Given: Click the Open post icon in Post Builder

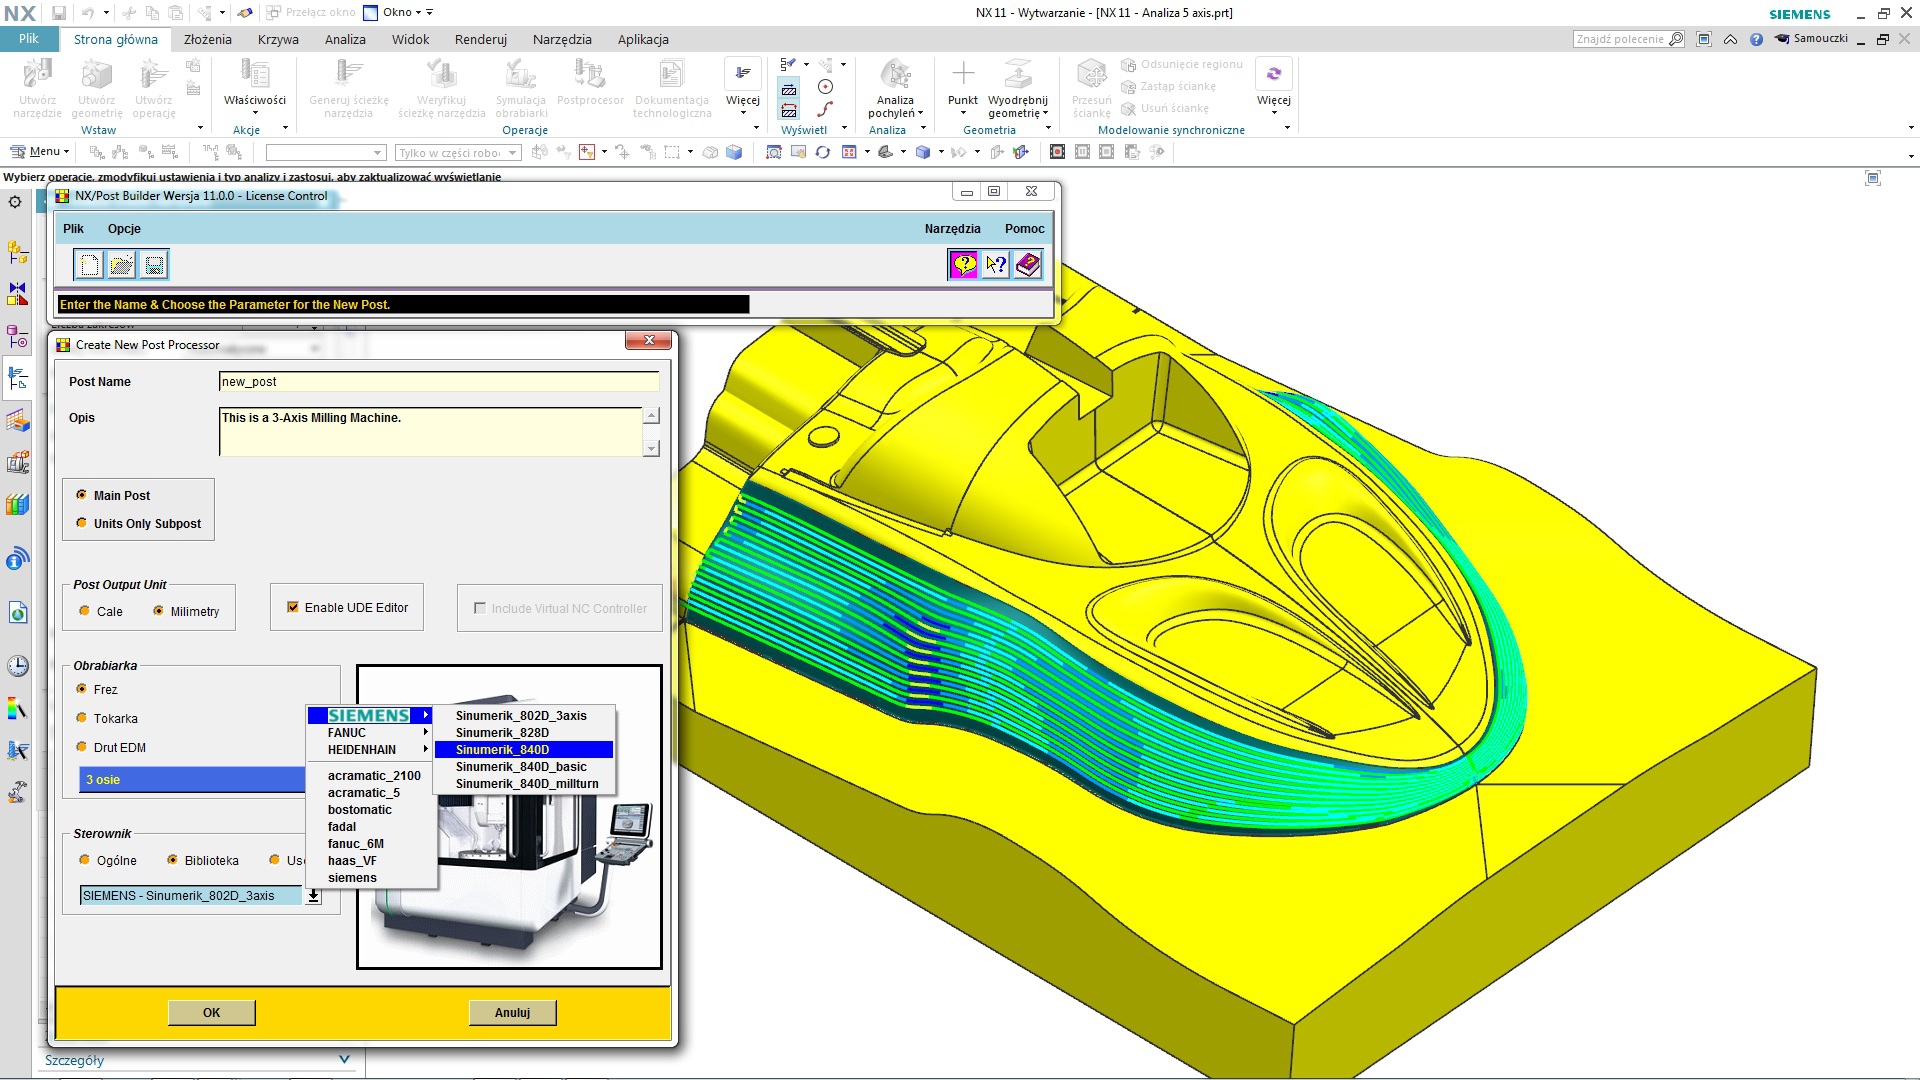Looking at the screenshot, I should [x=122, y=265].
